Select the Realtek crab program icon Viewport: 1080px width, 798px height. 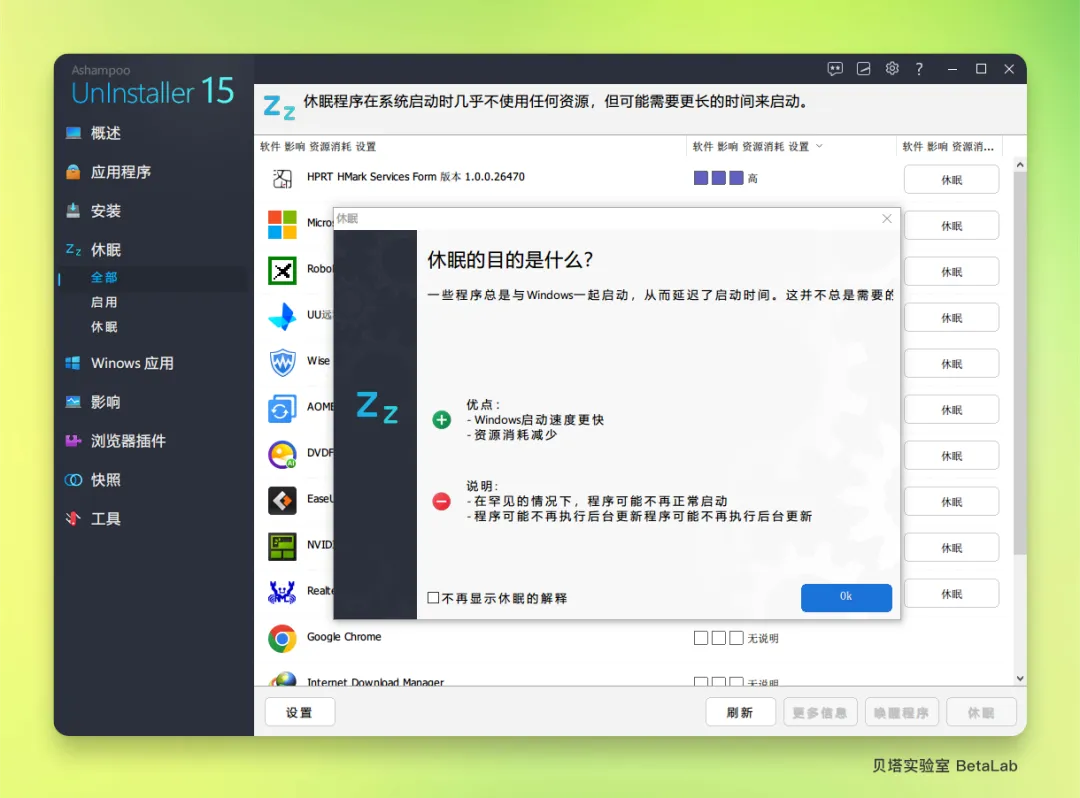click(x=282, y=592)
